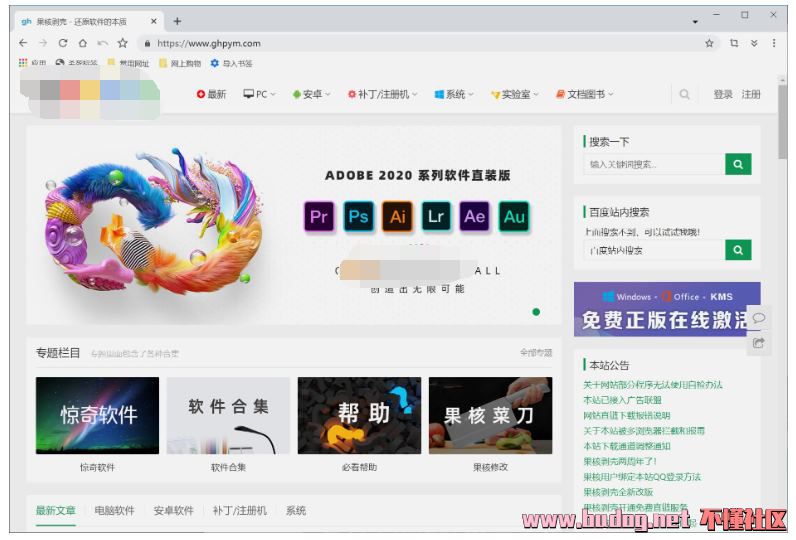Click the address bar URL field
The height and width of the screenshot is (540, 796).
tap(421, 43)
